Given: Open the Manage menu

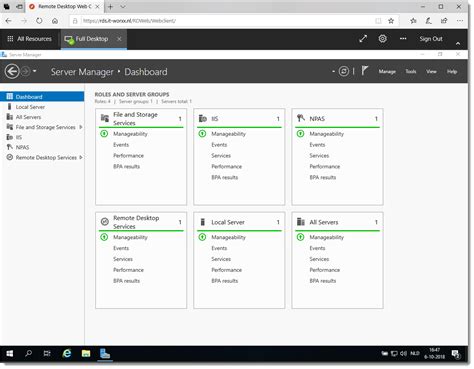Looking at the screenshot, I should pos(387,71).
